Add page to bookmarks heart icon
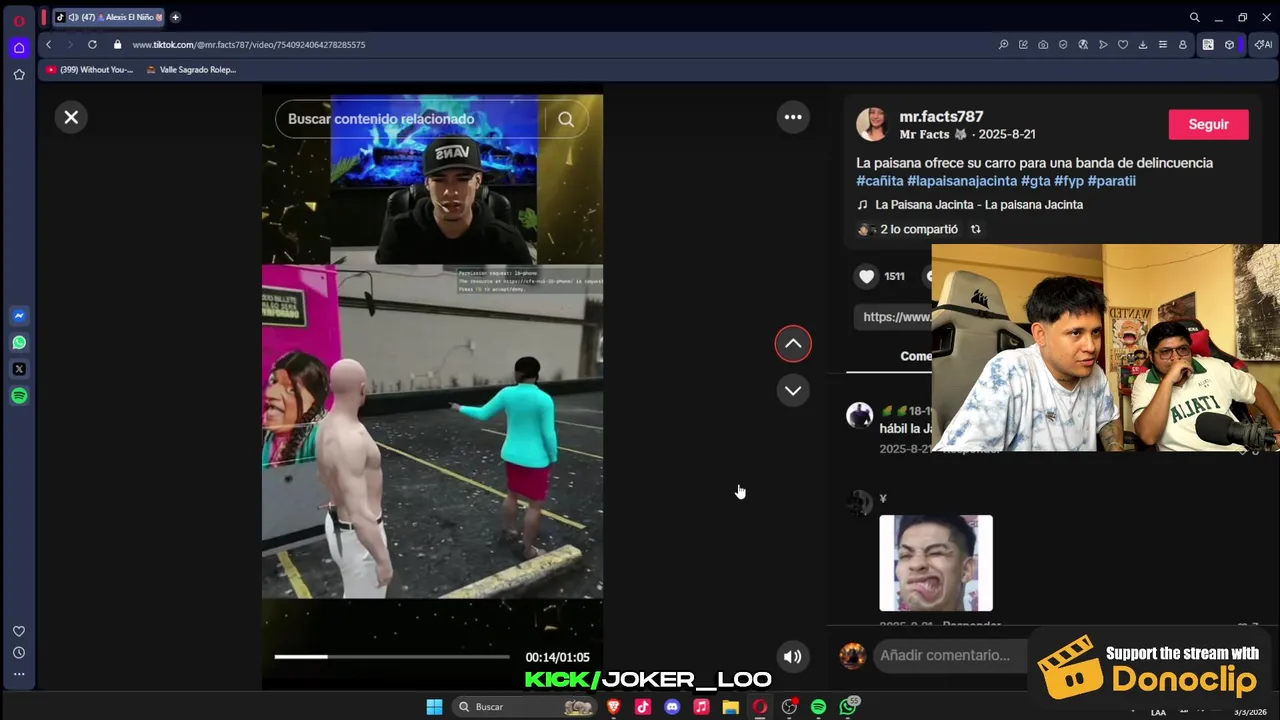 pyautogui.click(x=1123, y=45)
